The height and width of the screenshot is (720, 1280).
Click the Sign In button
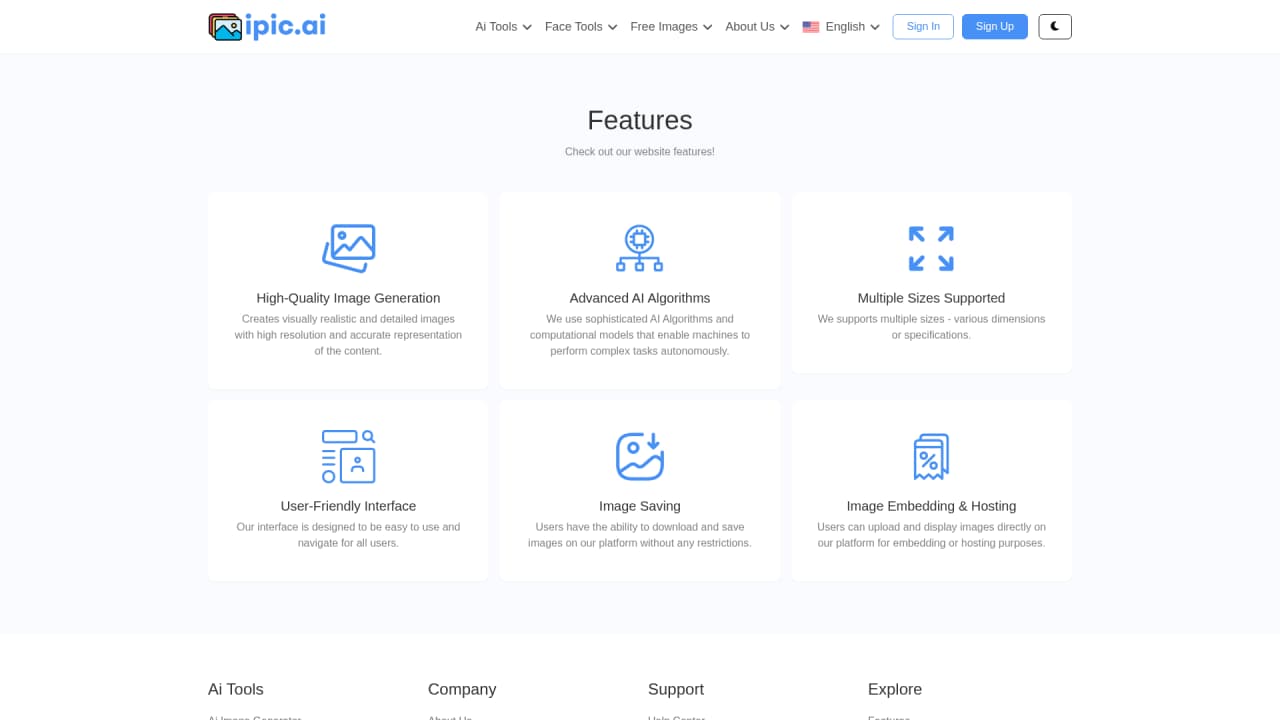coord(923,27)
